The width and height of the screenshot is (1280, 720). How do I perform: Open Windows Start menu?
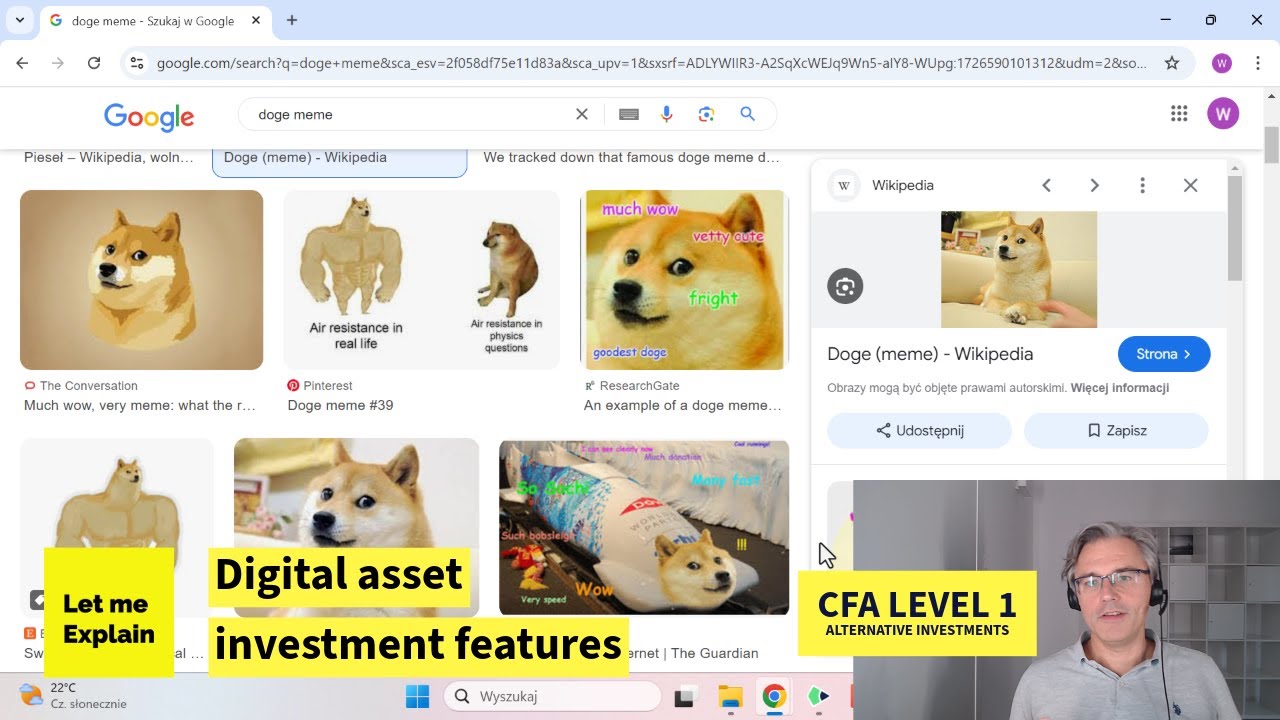click(x=418, y=696)
